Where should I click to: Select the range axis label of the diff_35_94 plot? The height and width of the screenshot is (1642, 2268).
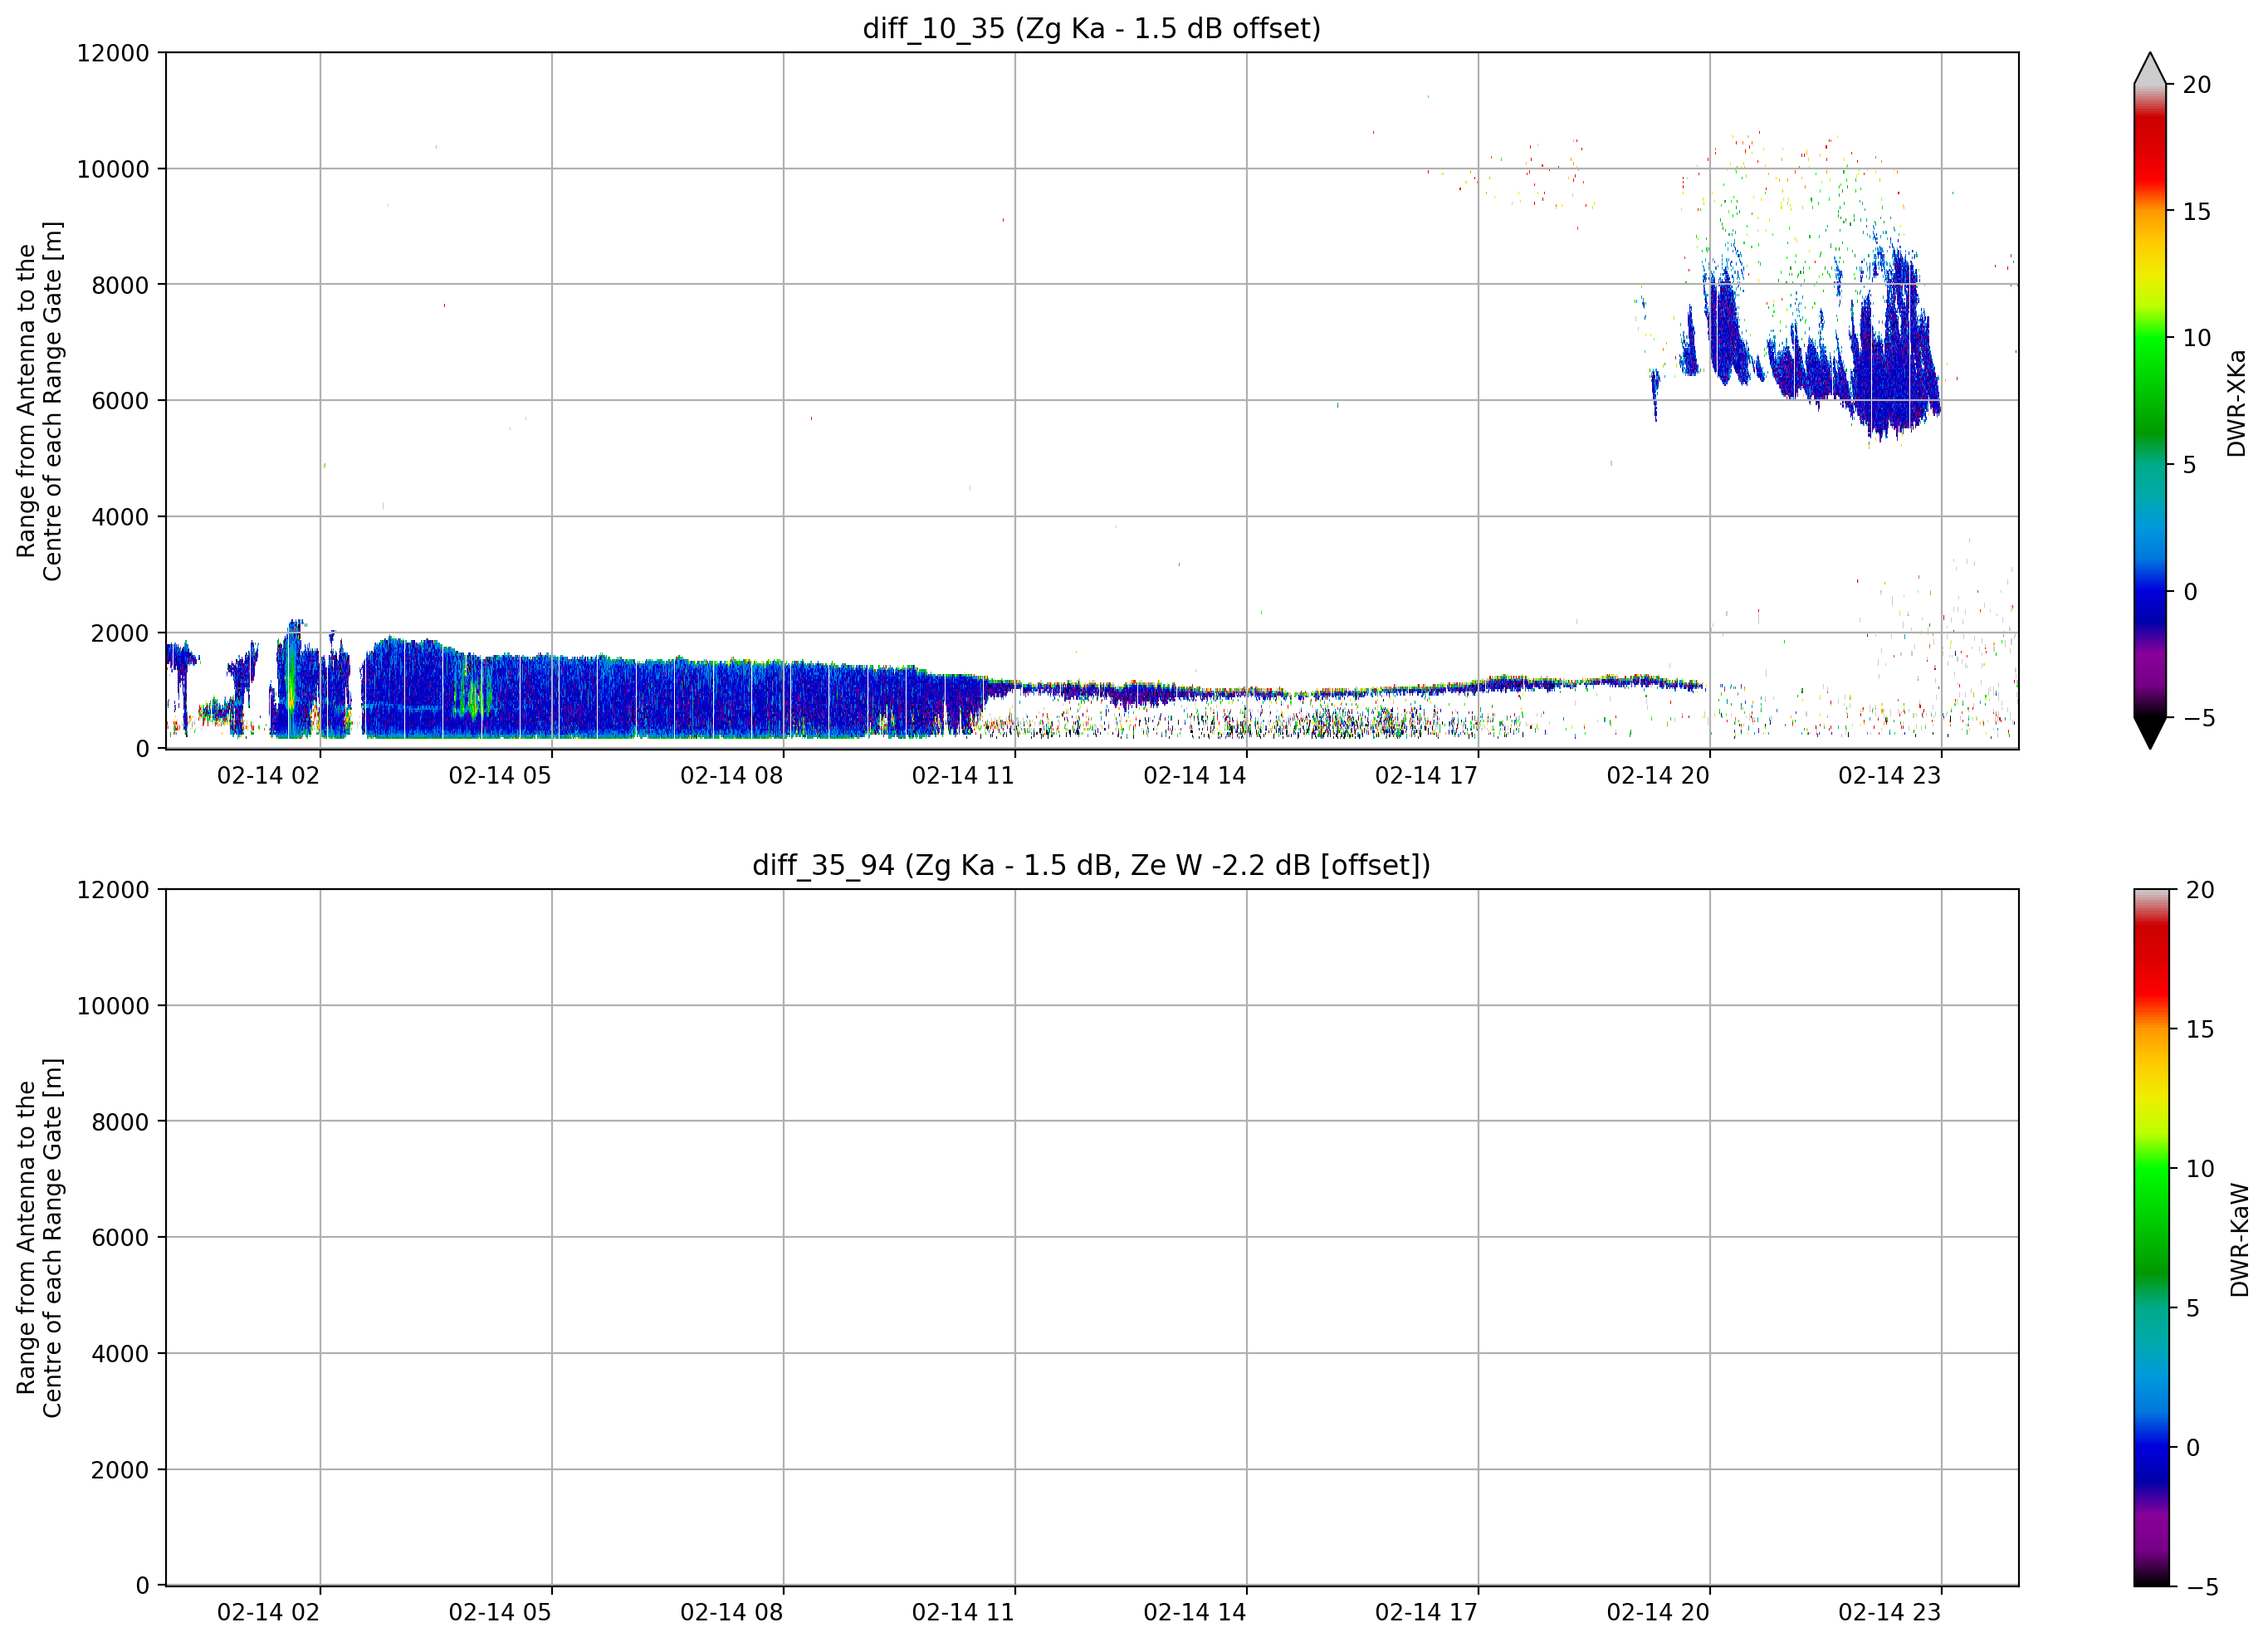(39, 1237)
